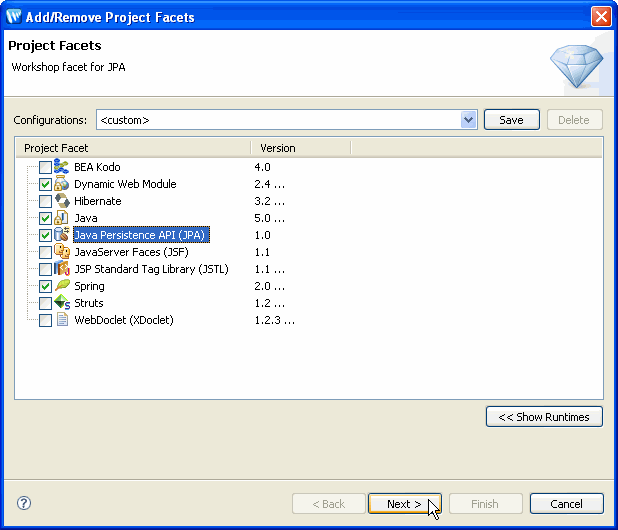Click the BEA Kodo facet icon
Image resolution: width=618 pixels, height=530 pixels.
point(61,167)
